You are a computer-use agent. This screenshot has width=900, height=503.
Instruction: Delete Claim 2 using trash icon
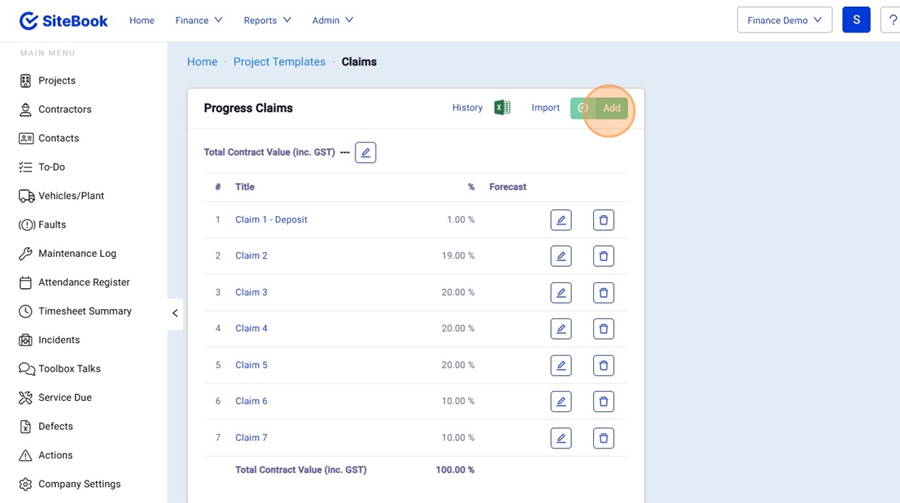603,256
